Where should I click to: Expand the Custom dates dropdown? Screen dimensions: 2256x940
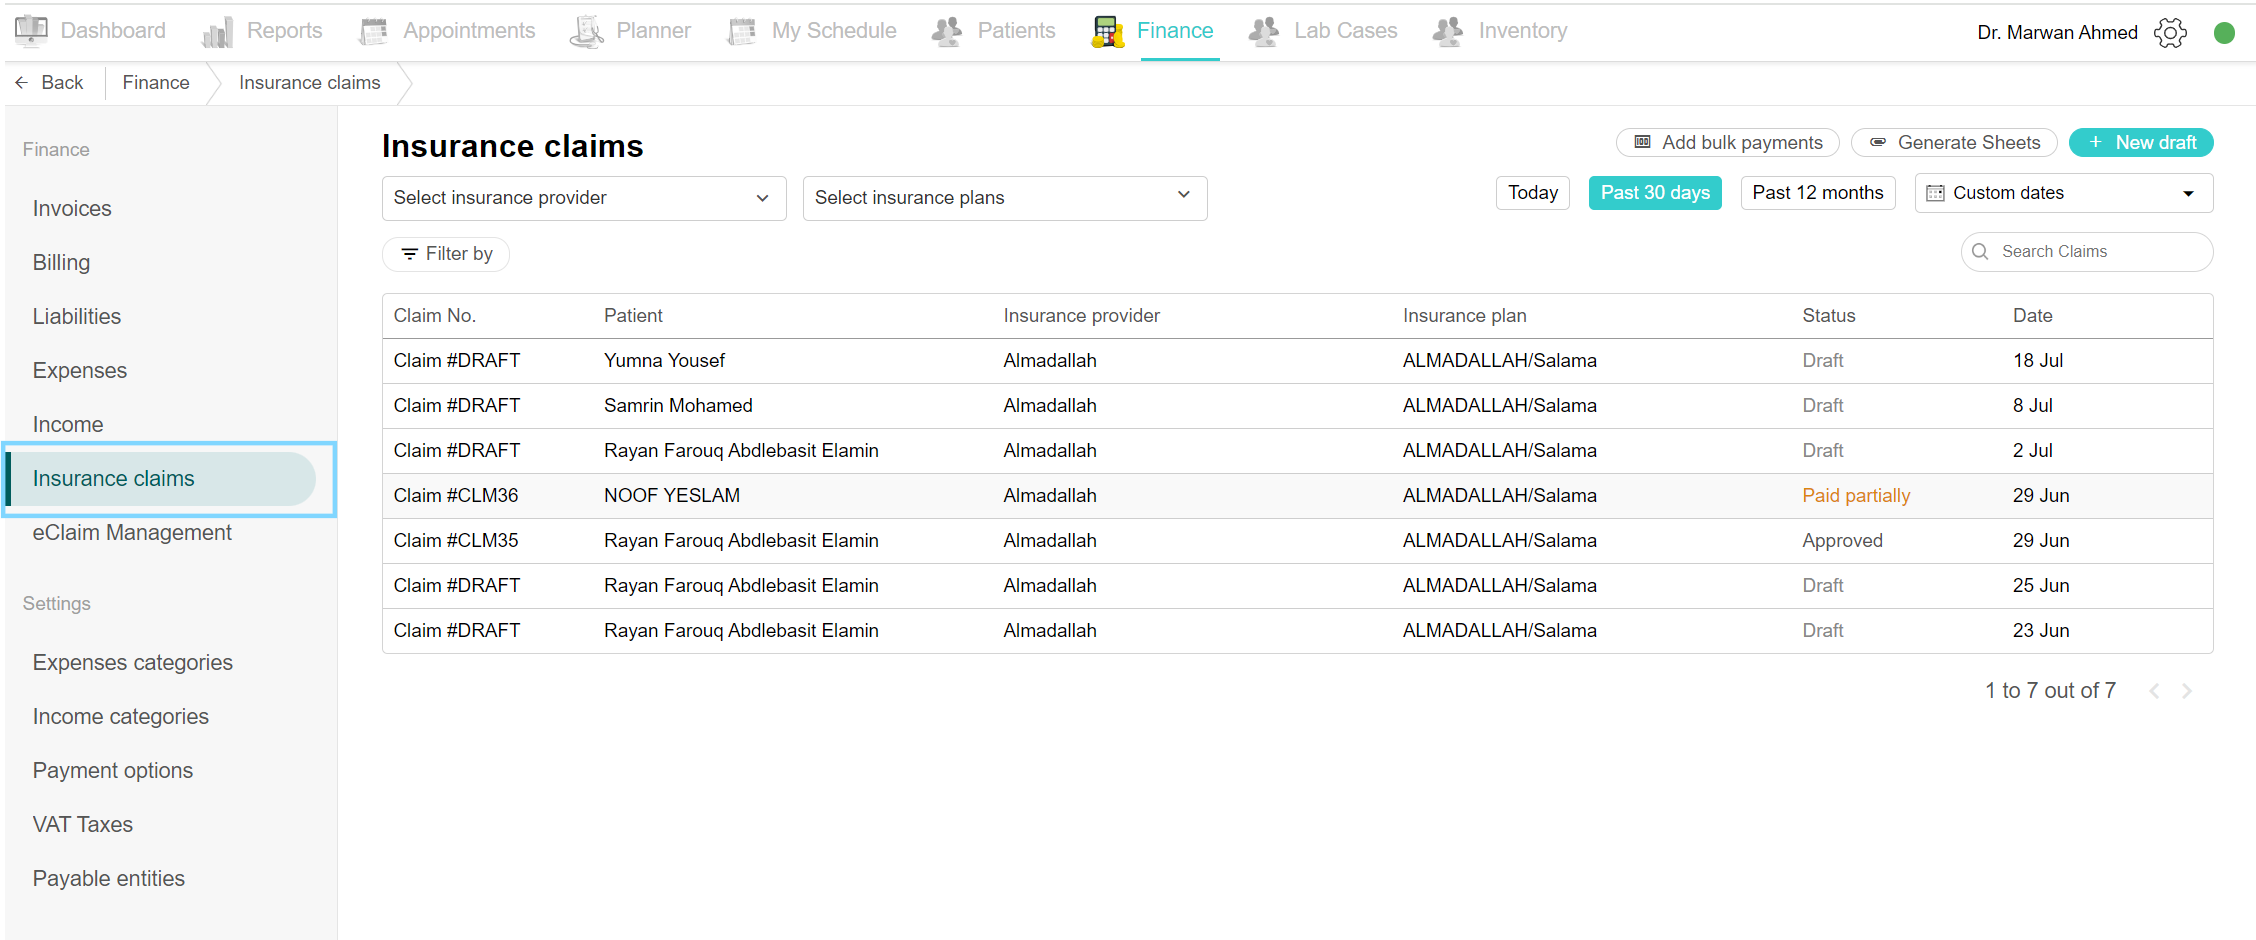(2063, 193)
